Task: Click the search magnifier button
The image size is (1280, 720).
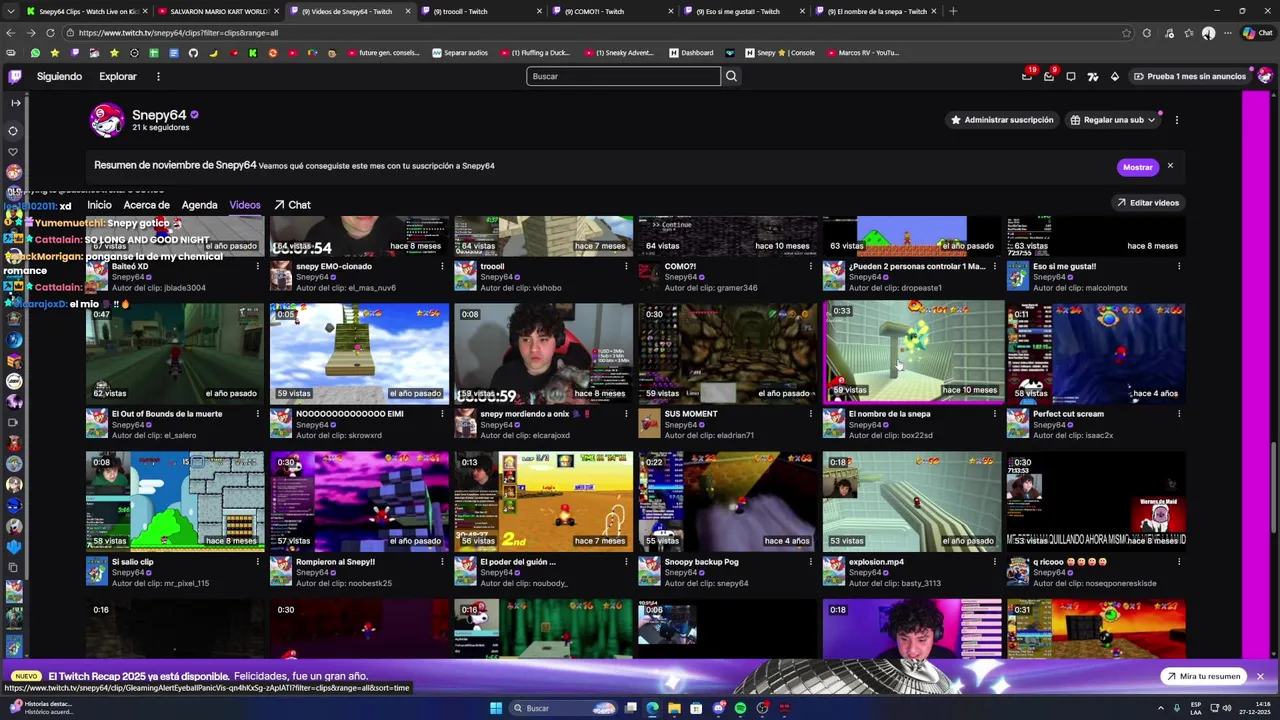Action: click(x=731, y=76)
